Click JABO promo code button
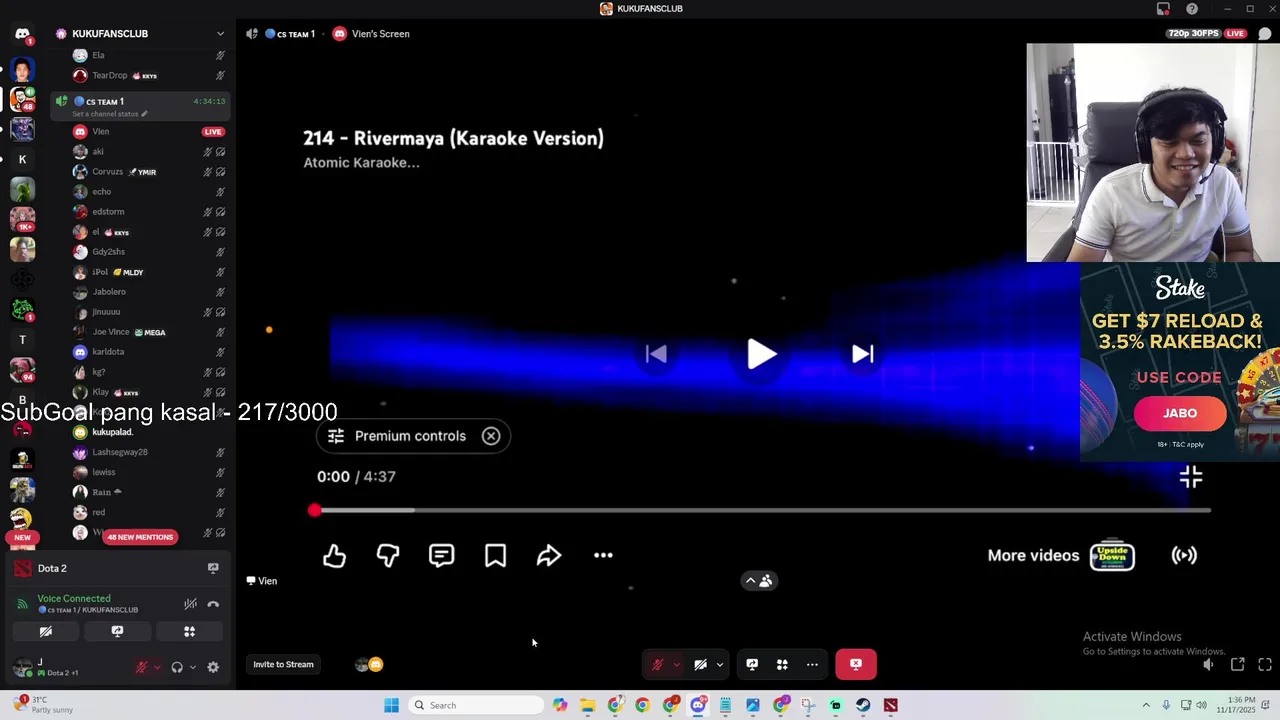Screen dimensions: 1280x720 tap(1180, 413)
